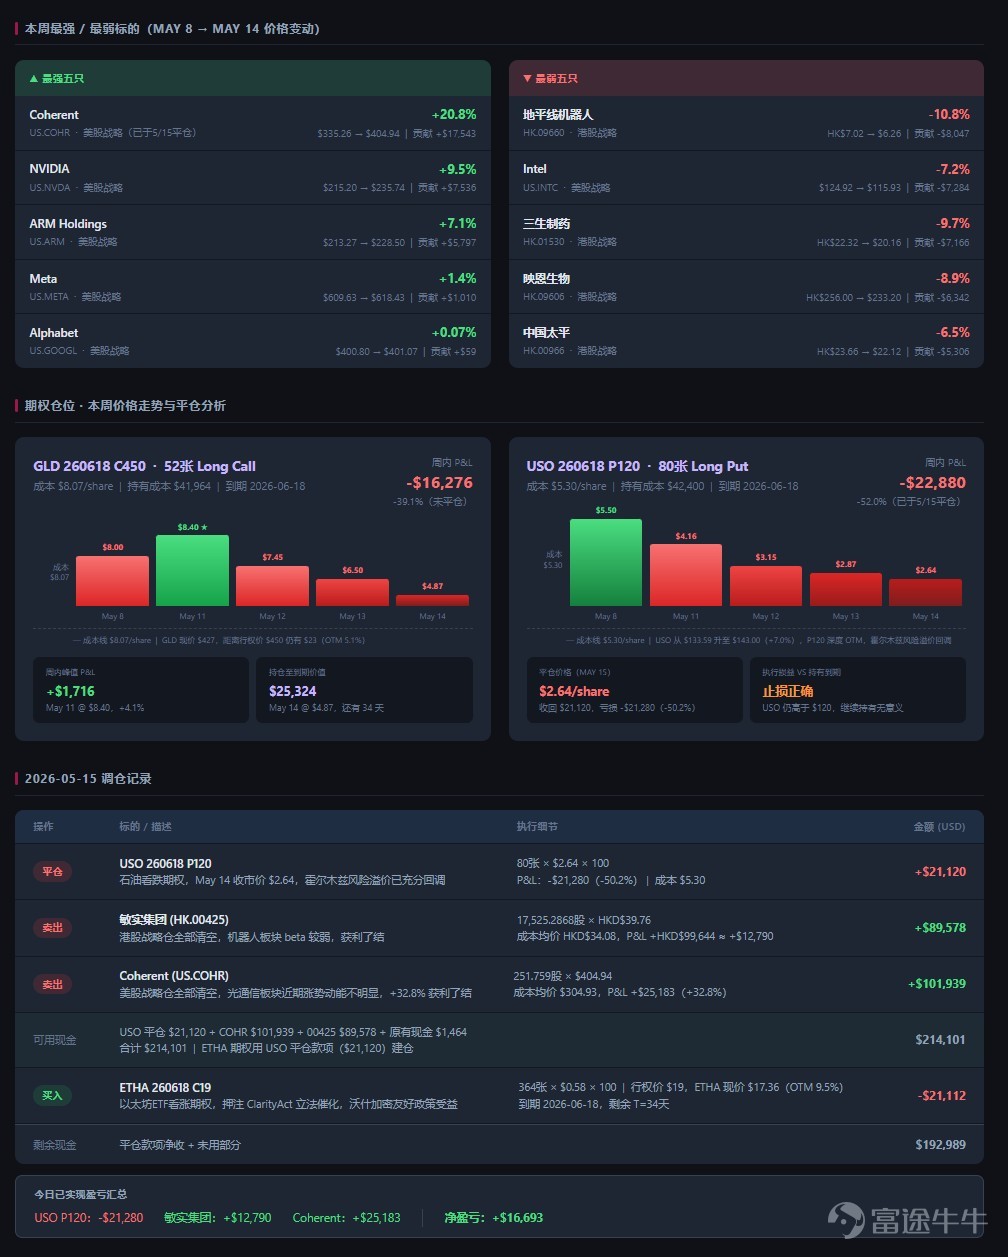Click the +$101,939 amount
This screenshot has height=1257, width=1008.
937,984
